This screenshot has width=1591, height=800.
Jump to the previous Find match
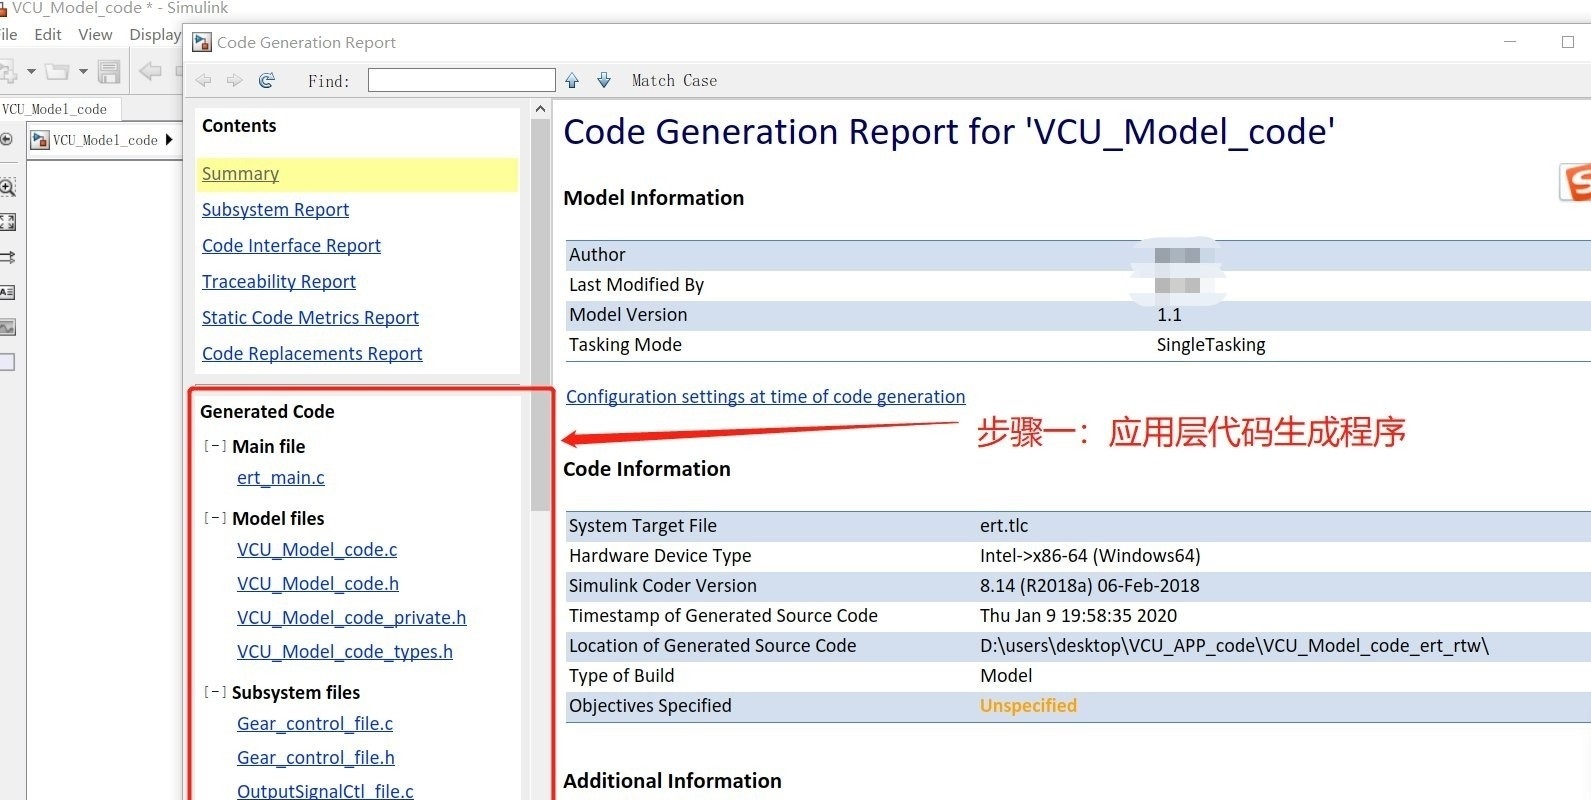pos(572,80)
